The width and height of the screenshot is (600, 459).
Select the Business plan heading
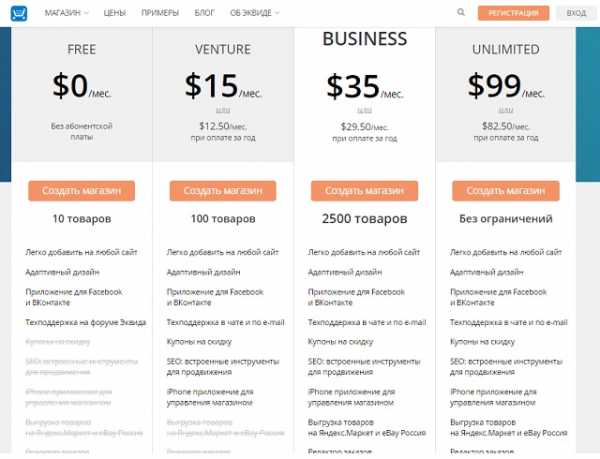pyautogui.click(x=364, y=40)
